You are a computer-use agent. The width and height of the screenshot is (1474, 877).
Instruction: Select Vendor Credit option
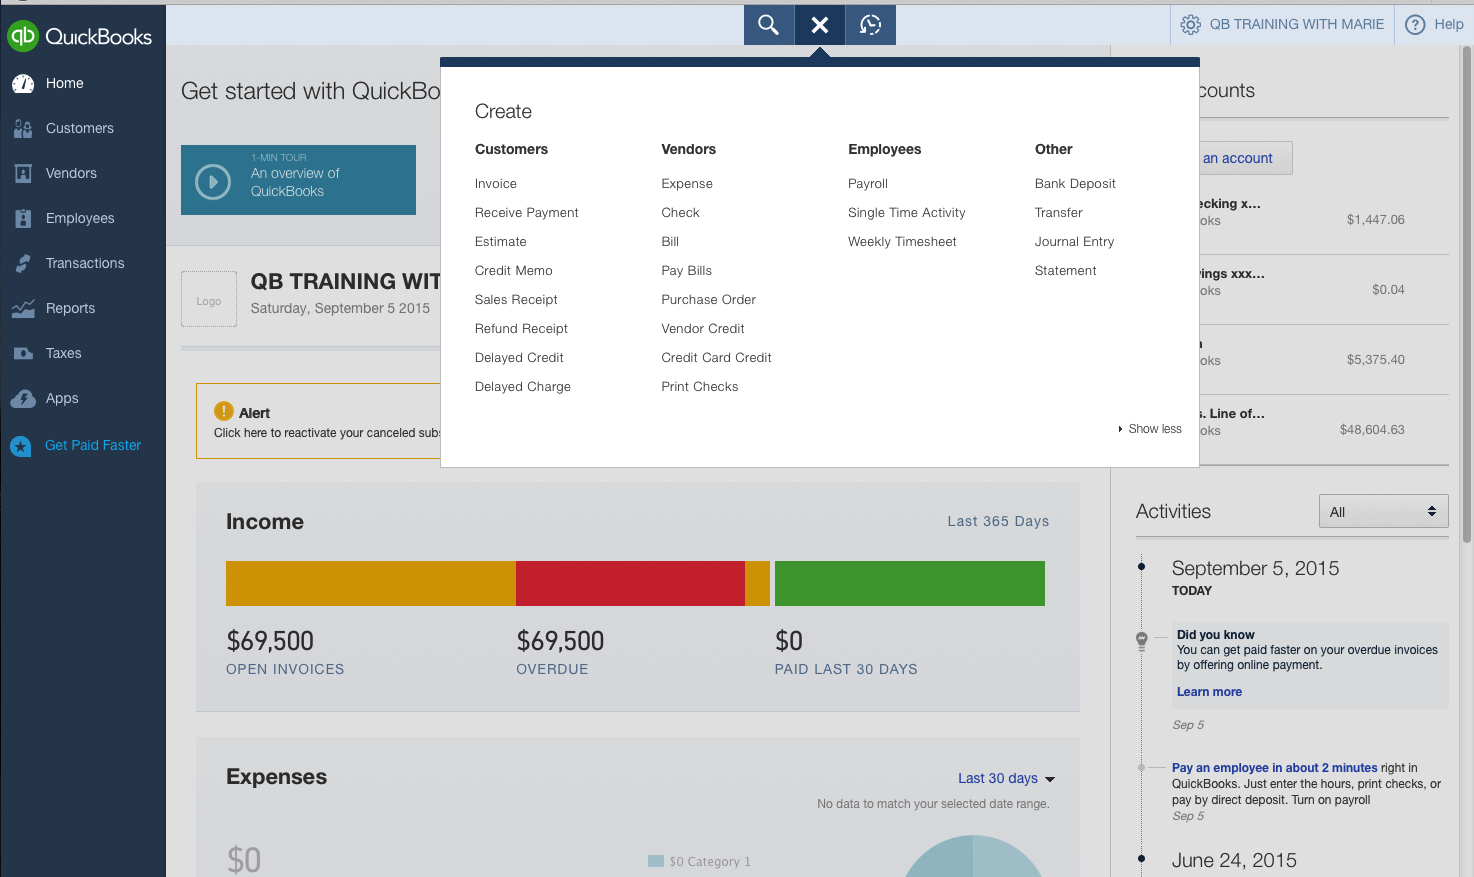coord(703,329)
